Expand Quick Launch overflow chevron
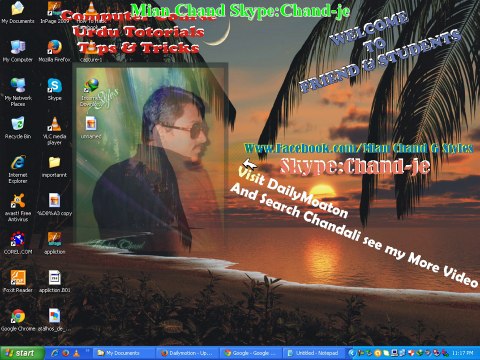The height and width of the screenshot is (360, 480). (x=88, y=350)
